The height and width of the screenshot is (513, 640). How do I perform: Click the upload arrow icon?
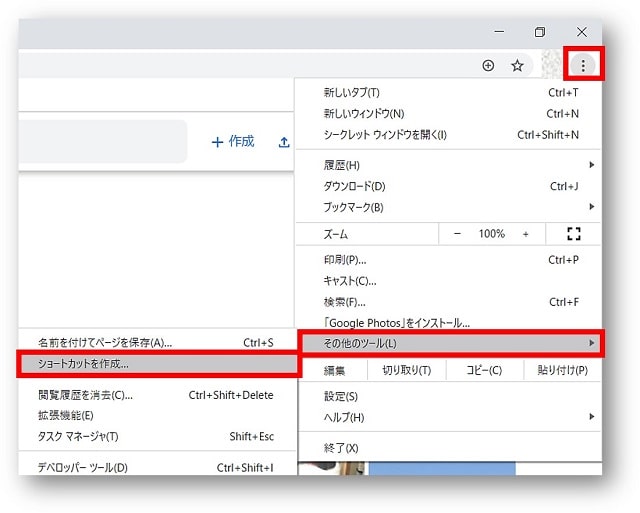coord(284,142)
